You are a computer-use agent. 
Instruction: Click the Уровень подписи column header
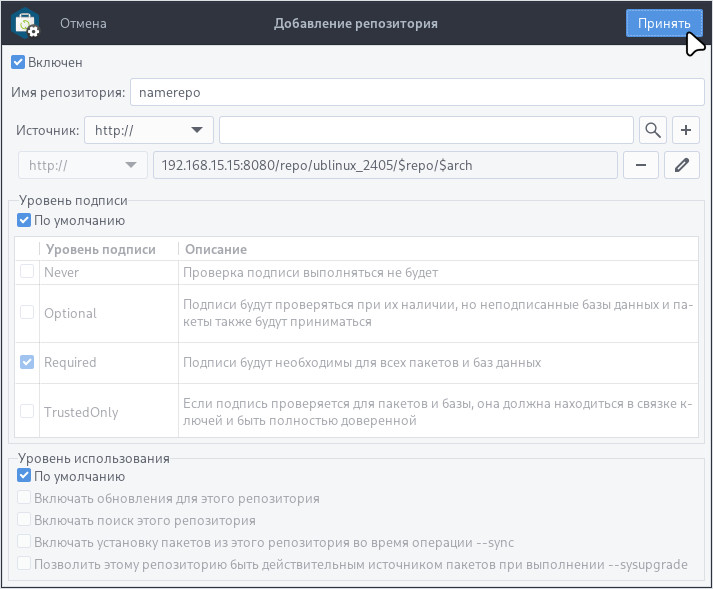coord(101,249)
